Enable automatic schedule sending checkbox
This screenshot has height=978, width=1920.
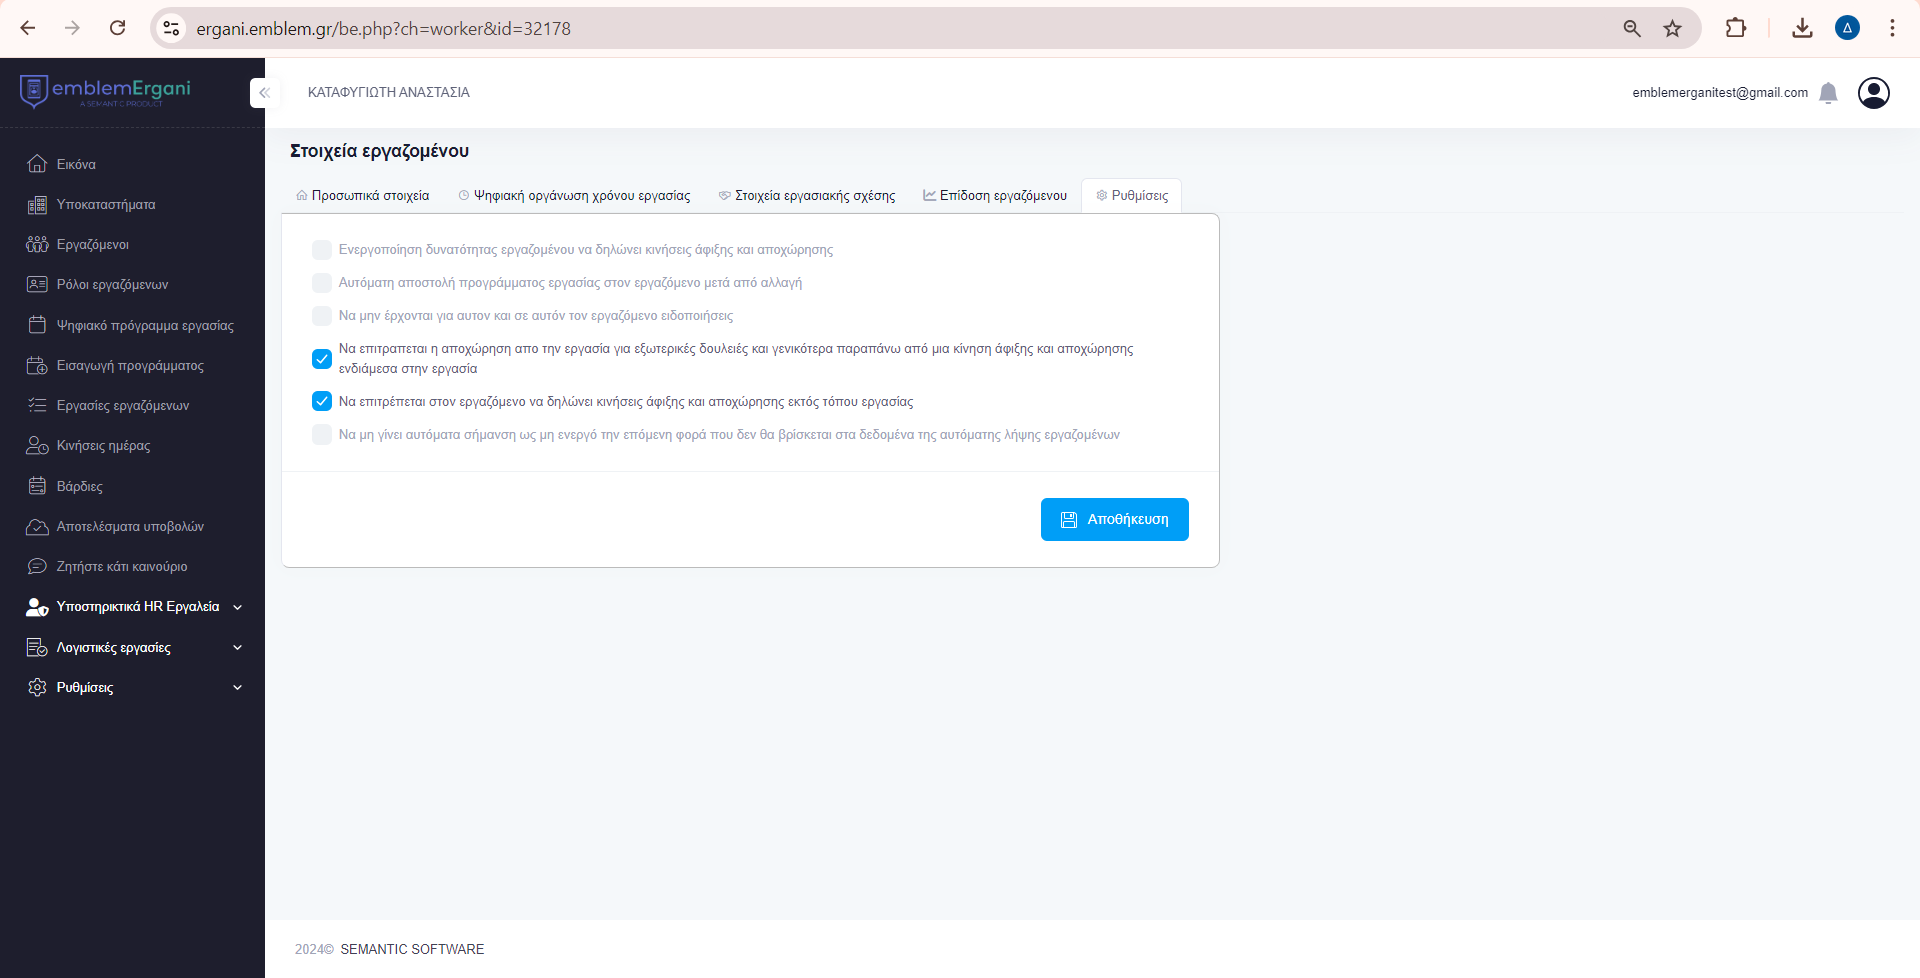[322, 283]
